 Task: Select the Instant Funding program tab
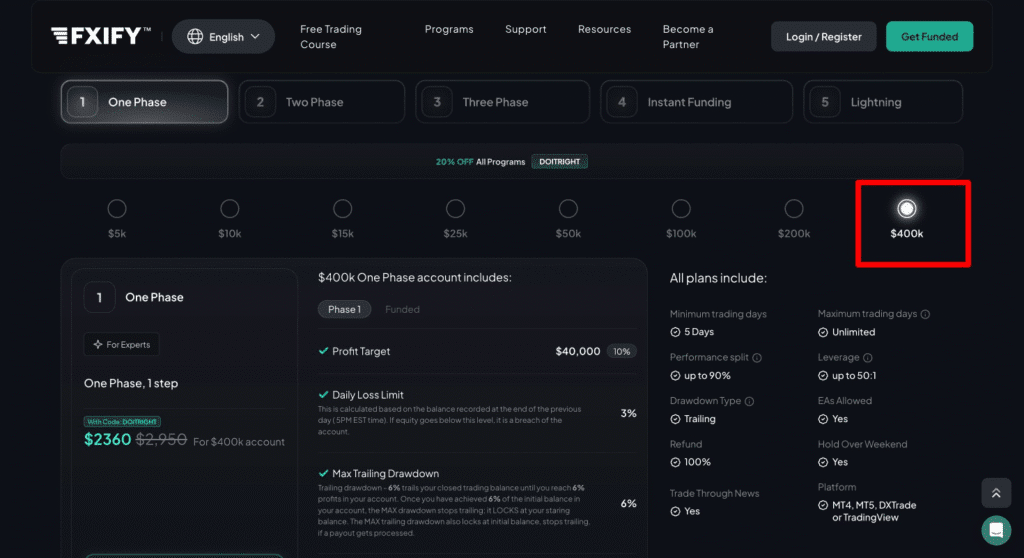tap(696, 102)
